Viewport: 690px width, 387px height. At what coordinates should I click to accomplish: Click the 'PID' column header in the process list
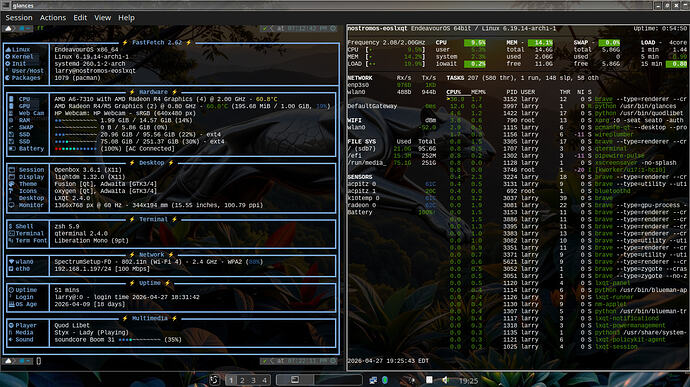[x=512, y=92]
